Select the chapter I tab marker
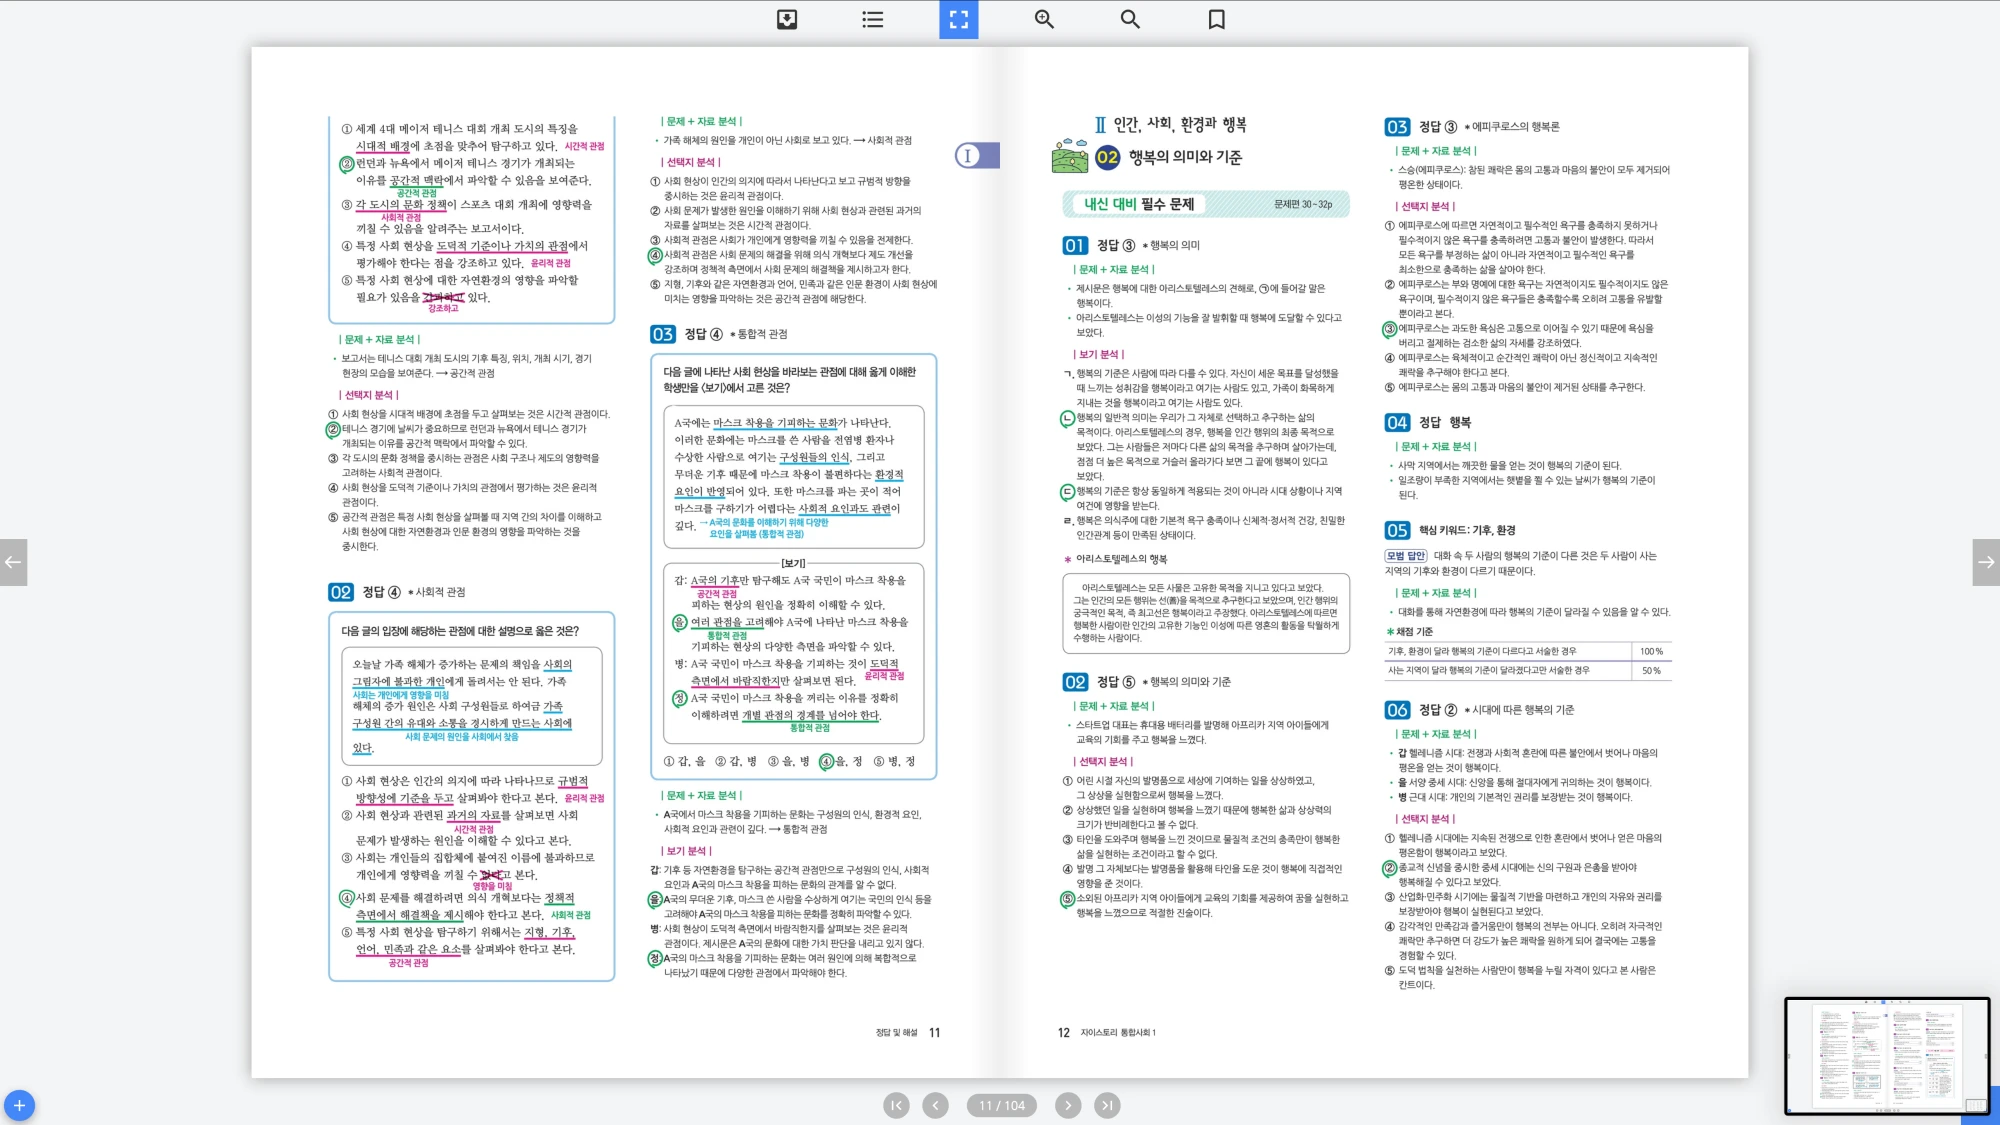Viewport: 2000px width, 1125px height. pyautogui.click(x=976, y=155)
